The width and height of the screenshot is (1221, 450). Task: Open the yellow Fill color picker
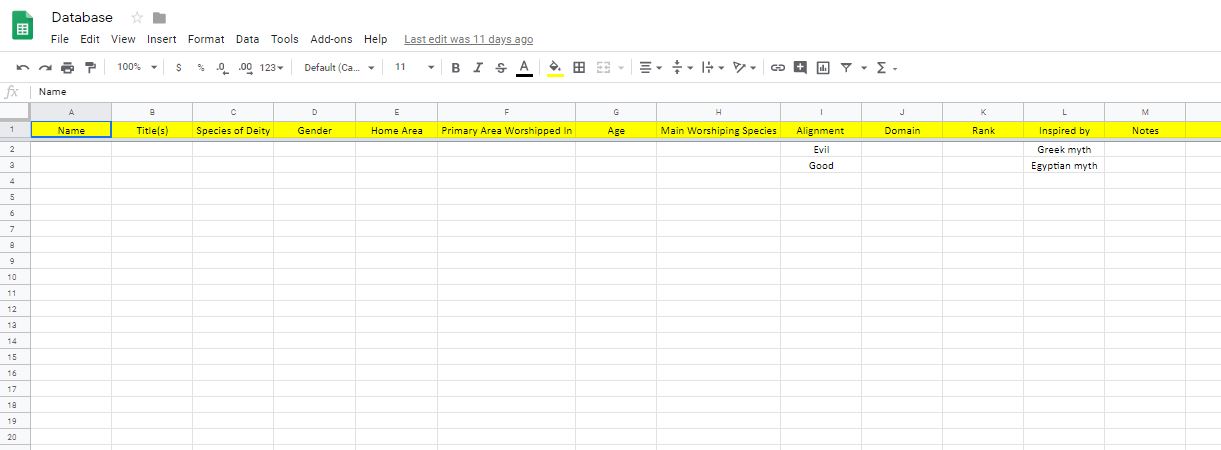(555, 68)
